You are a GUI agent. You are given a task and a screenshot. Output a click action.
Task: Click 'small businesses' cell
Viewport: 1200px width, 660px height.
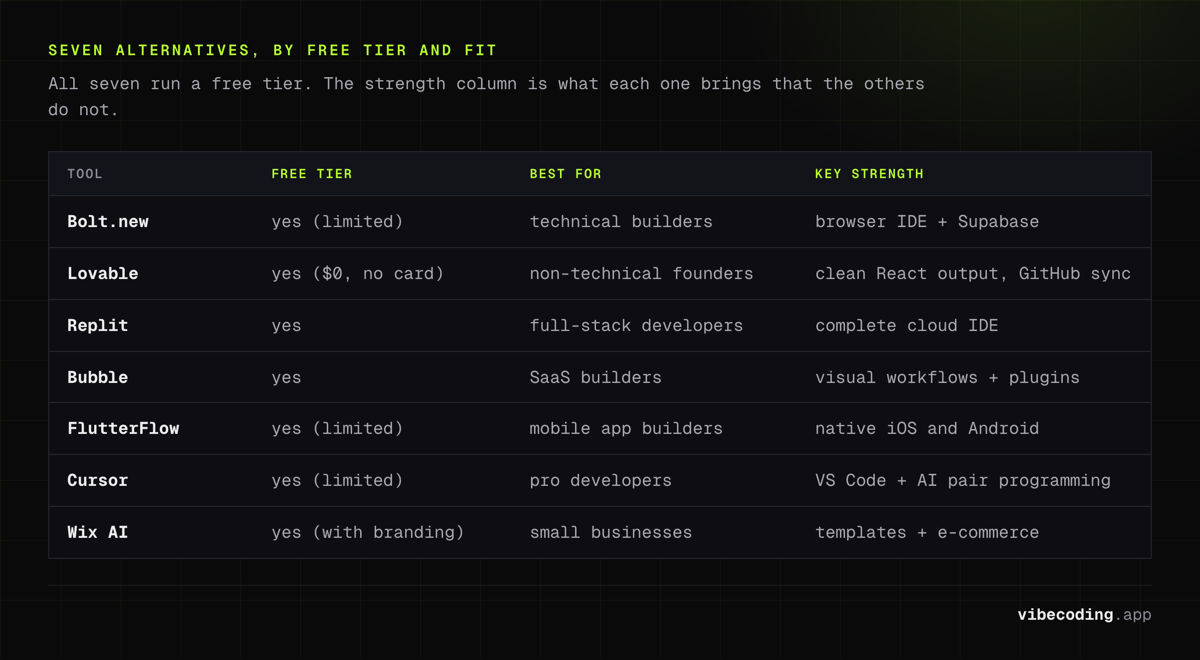coord(611,532)
